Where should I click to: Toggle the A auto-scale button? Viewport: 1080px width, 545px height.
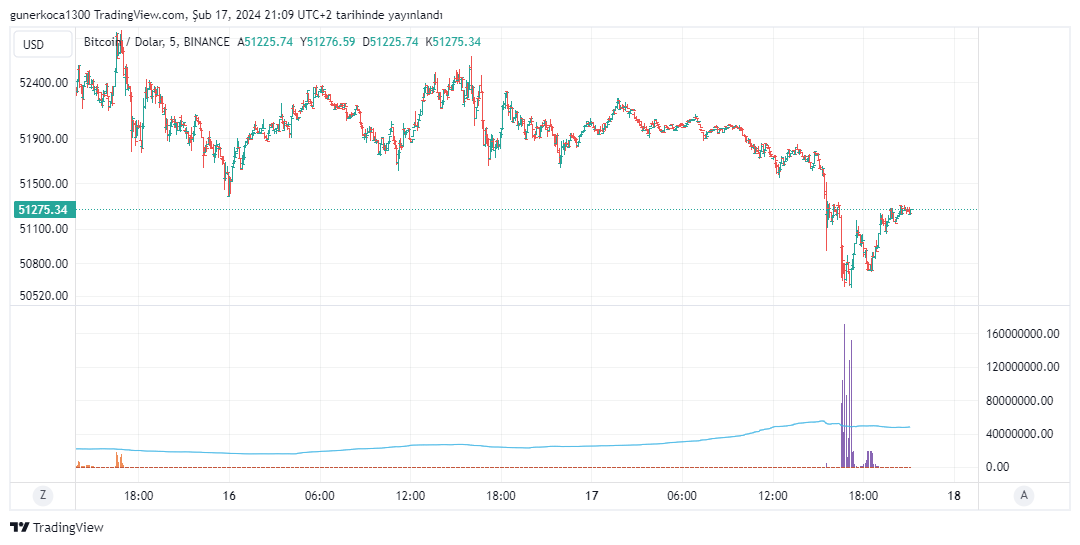[x=1023, y=495]
